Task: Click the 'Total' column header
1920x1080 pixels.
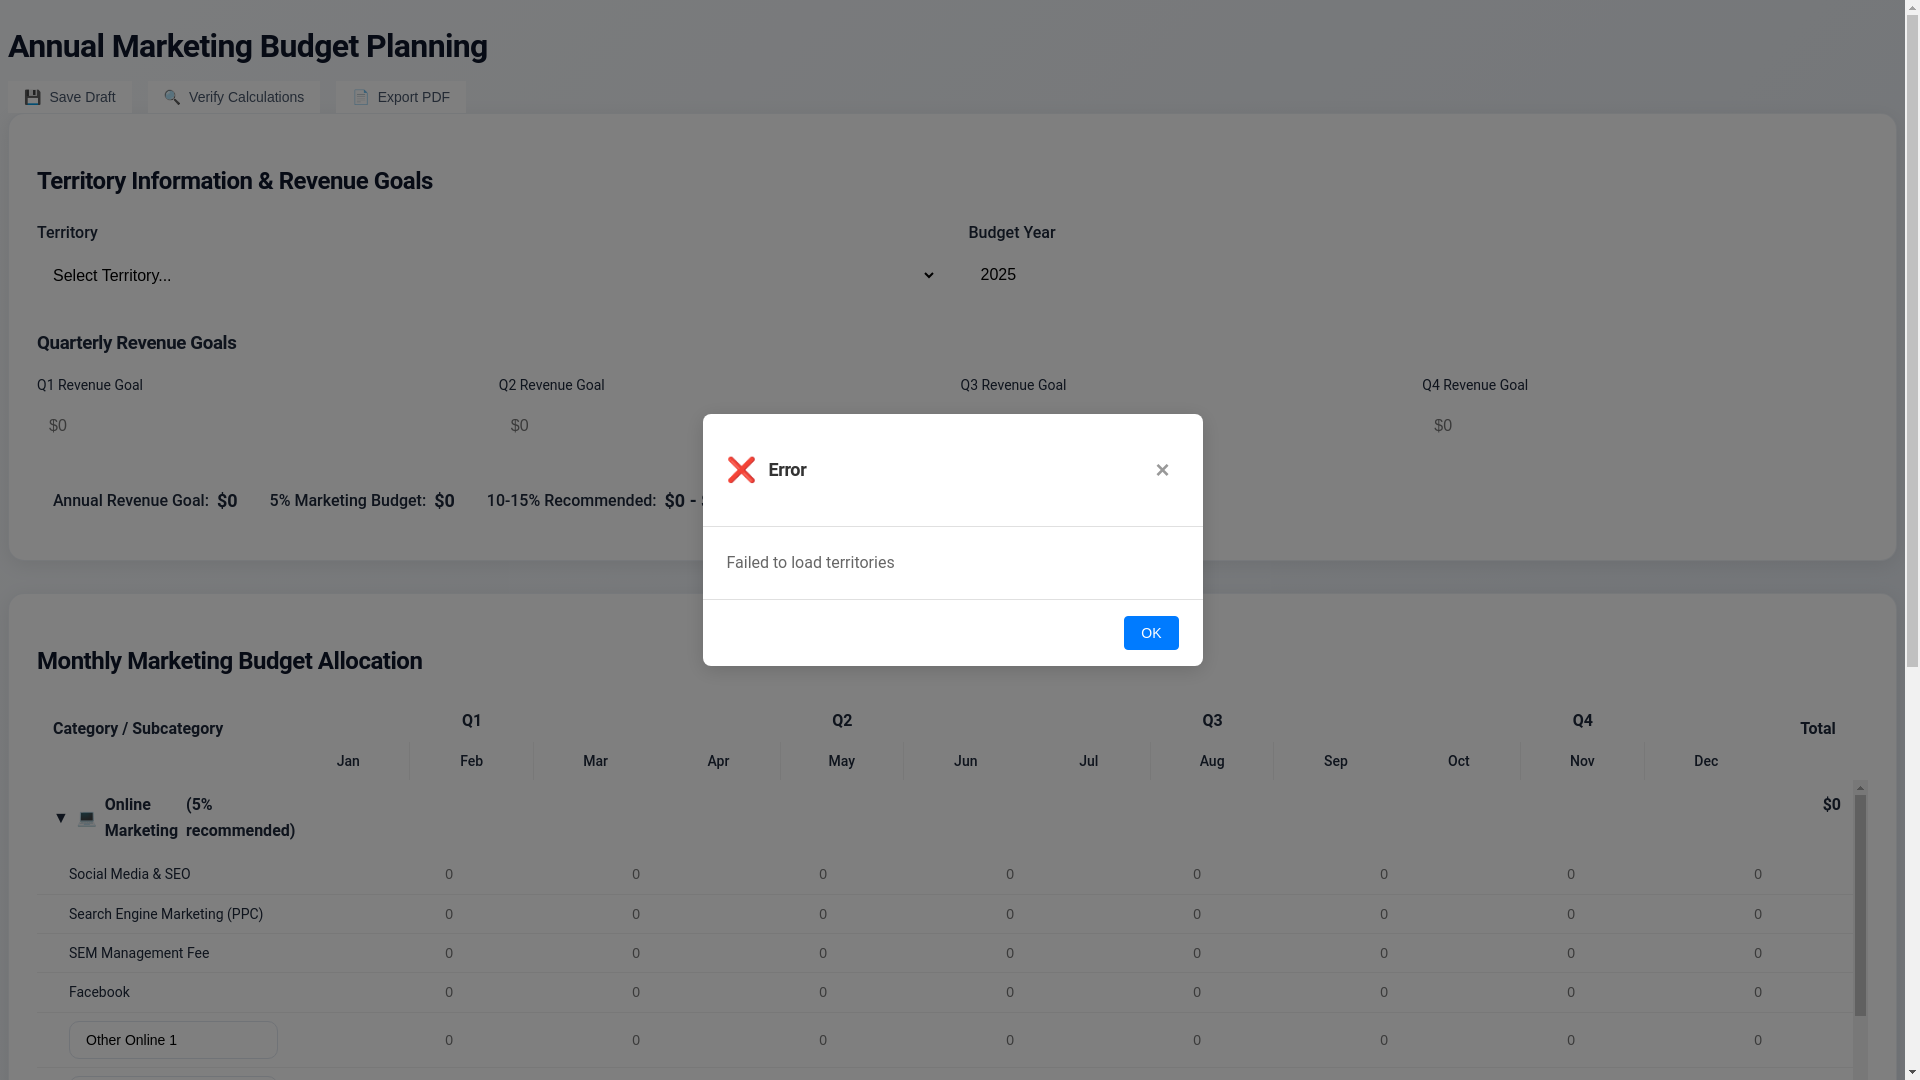Action: [x=1818, y=729]
